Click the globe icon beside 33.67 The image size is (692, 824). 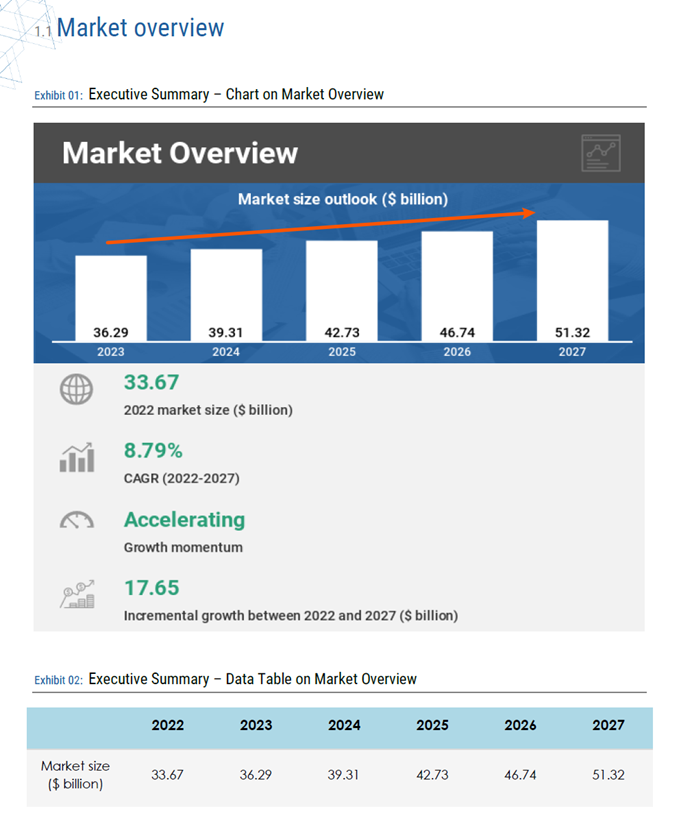tap(76, 389)
